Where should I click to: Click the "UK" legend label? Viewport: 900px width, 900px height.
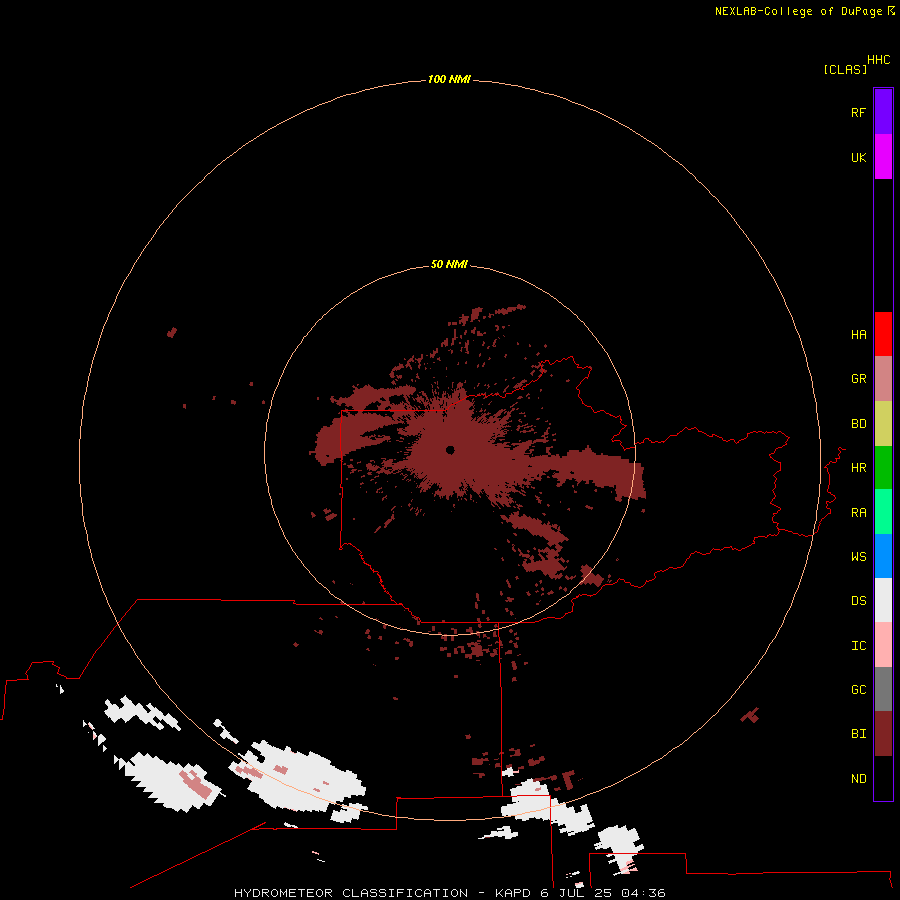859,157
